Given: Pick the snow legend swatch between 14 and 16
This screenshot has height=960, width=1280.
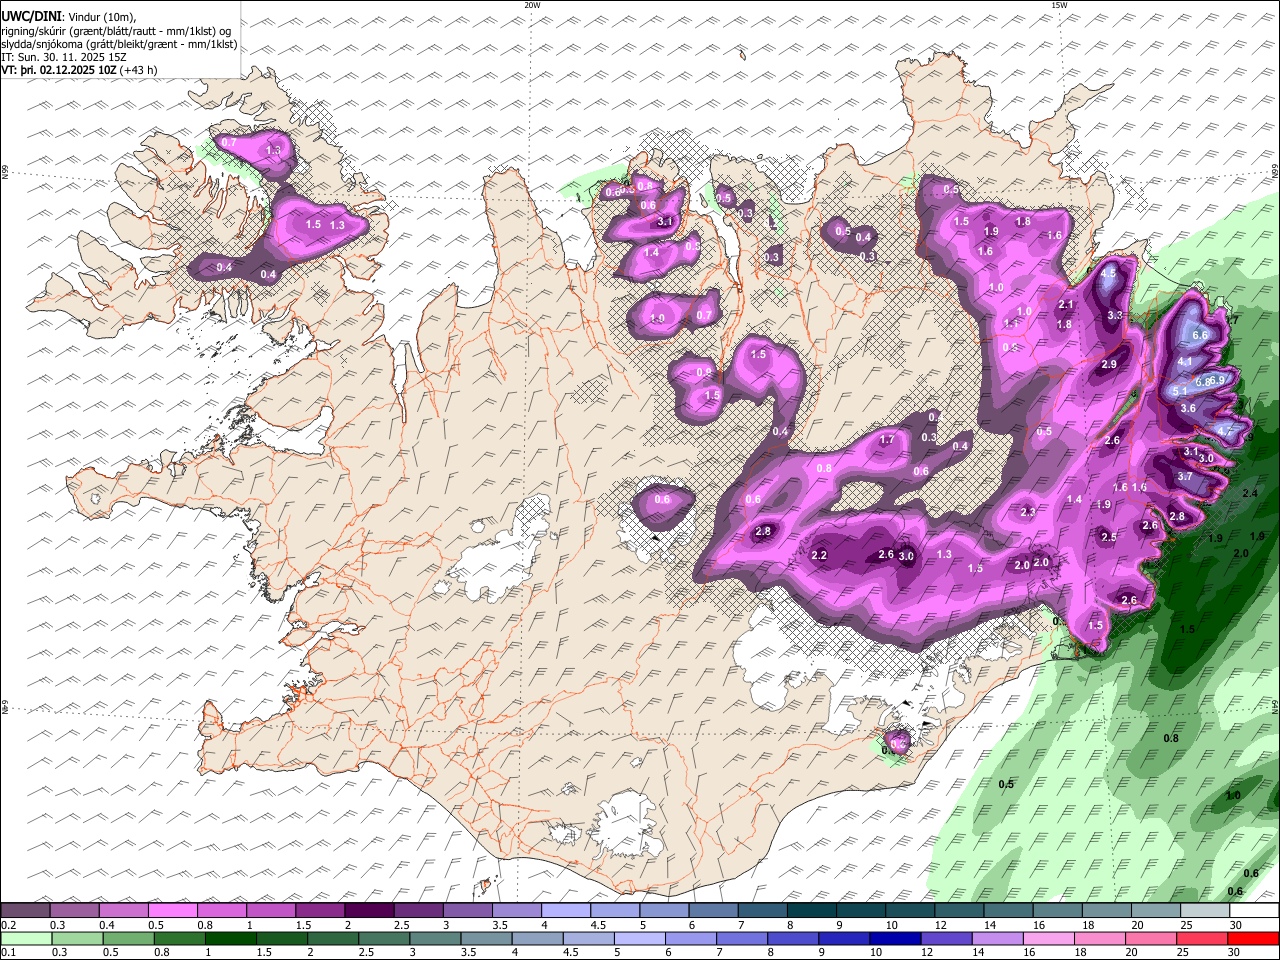Looking at the screenshot, I should click(x=1008, y=910).
